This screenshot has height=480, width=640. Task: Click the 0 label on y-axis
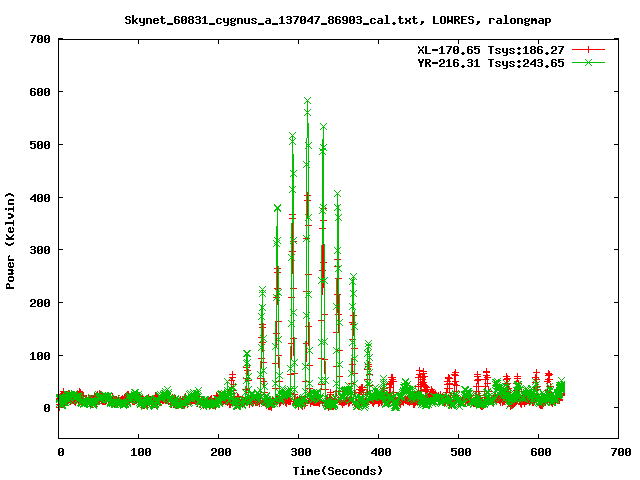tap(47, 408)
